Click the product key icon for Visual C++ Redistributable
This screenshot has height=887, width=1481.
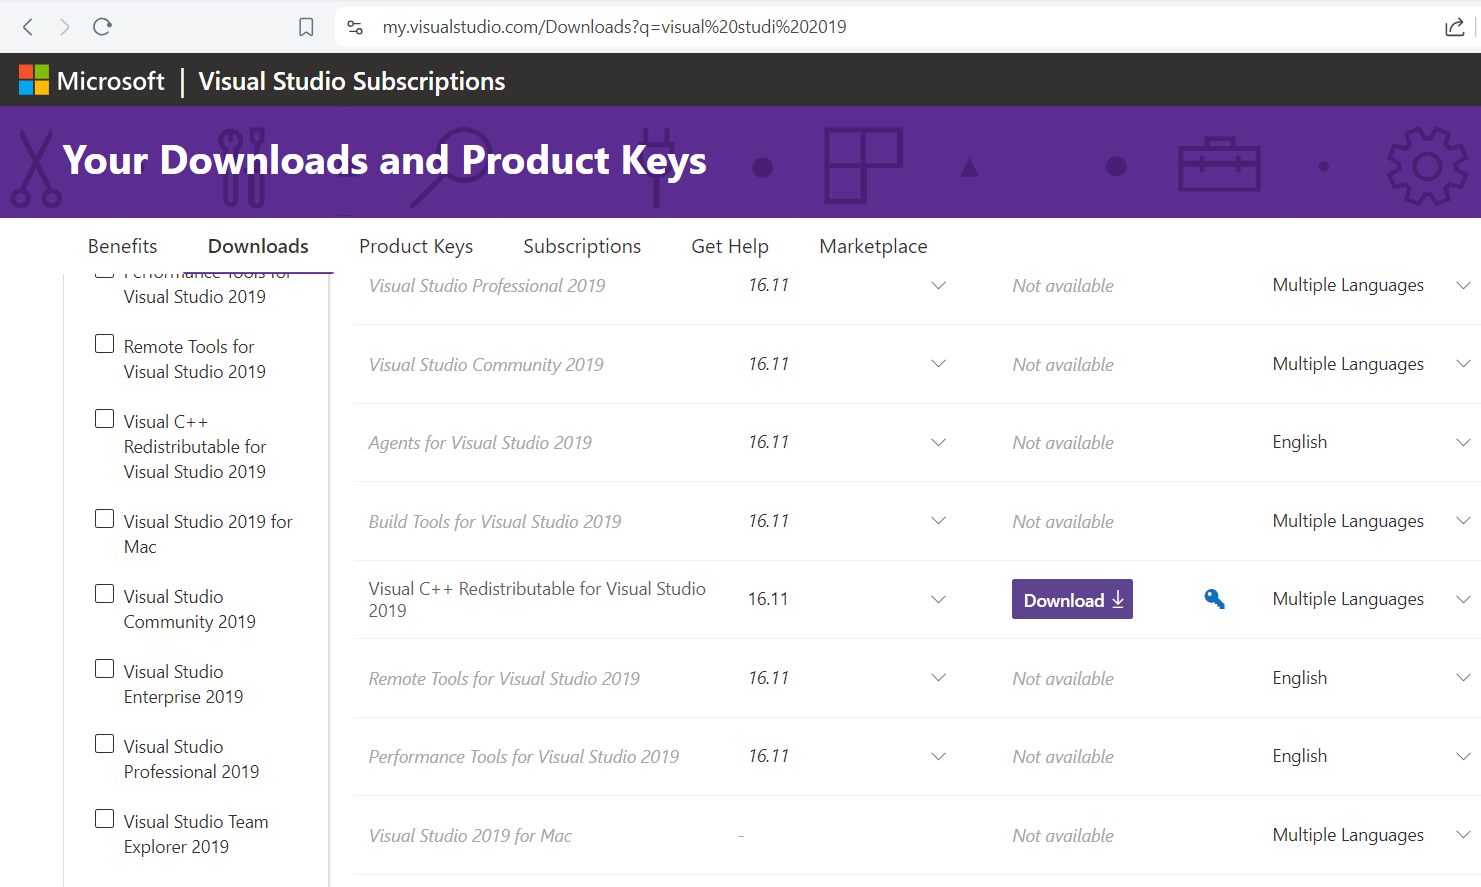(1214, 599)
